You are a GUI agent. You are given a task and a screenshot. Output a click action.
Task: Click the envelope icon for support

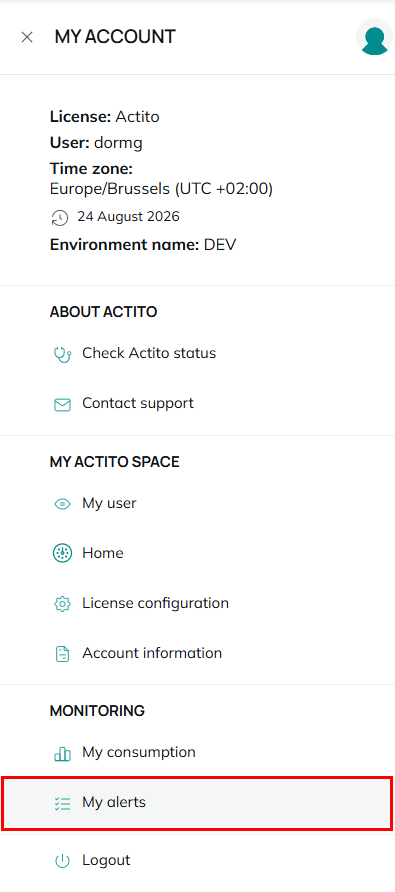[62, 404]
